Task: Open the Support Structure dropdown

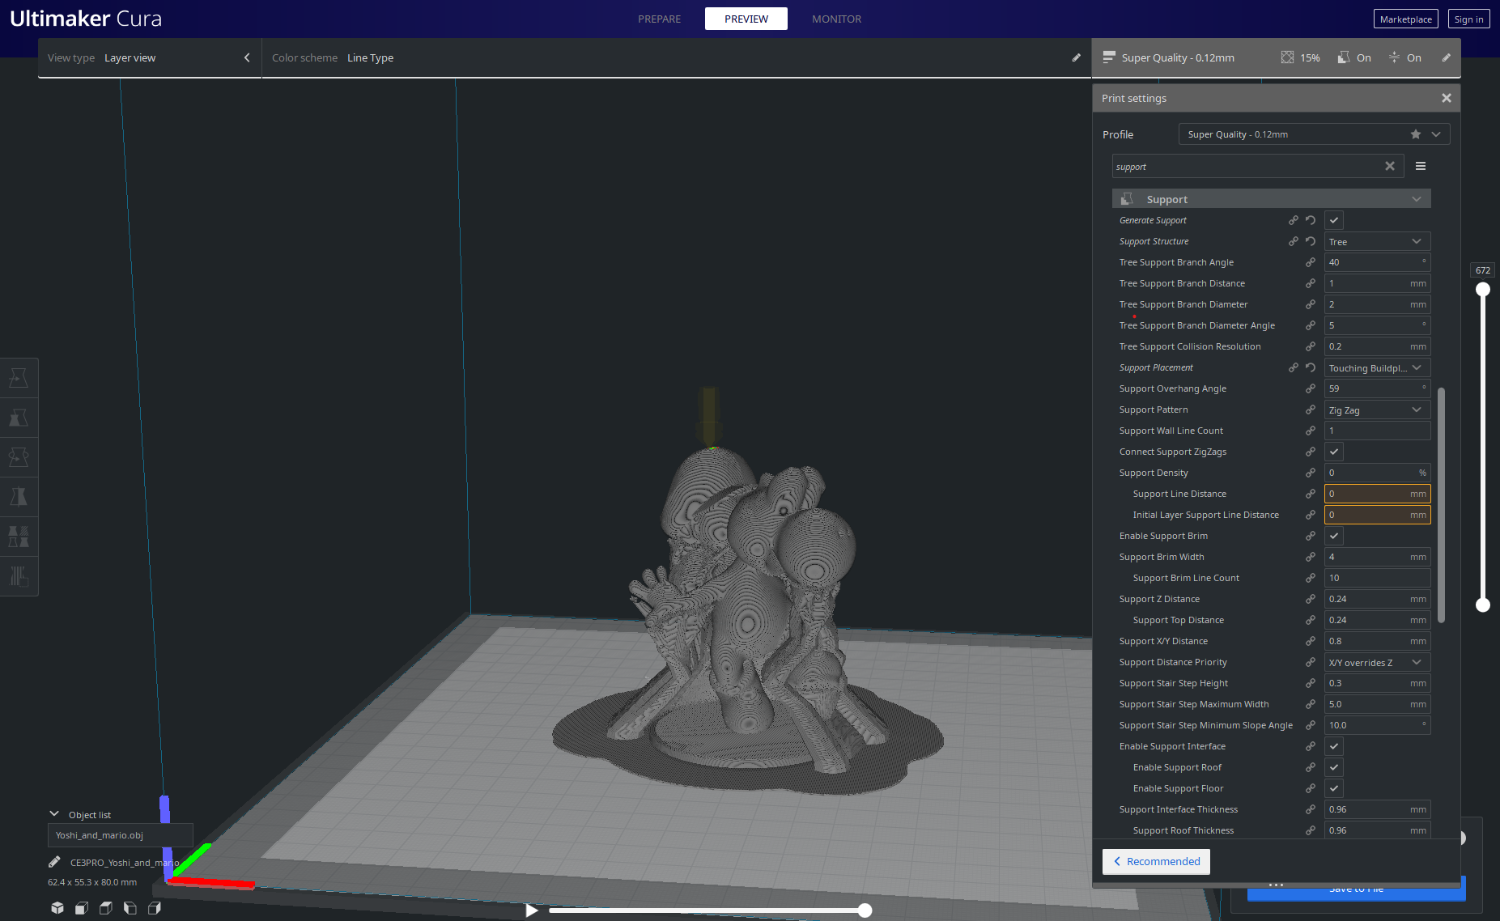Action: pos(1376,242)
